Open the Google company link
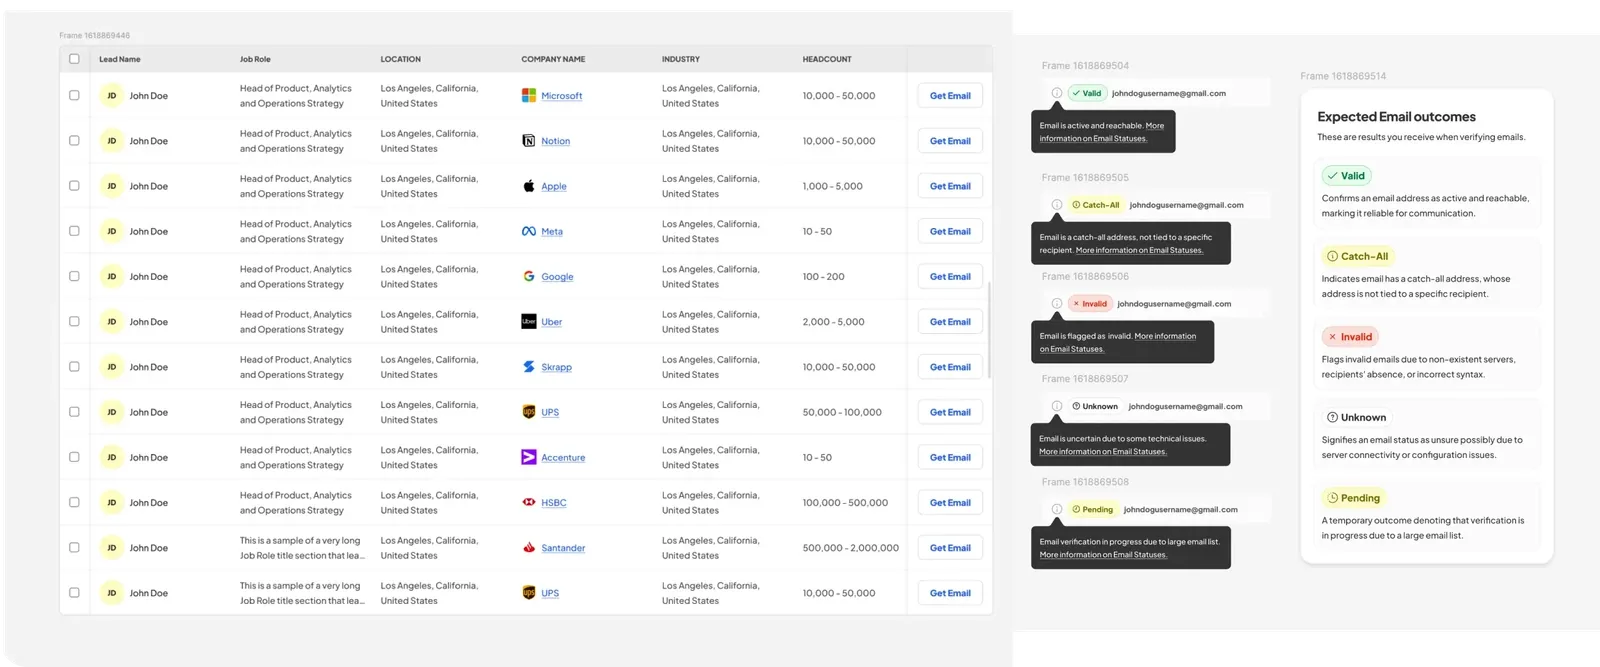Viewport: 1600px width, 667px height. click(557, 277)
